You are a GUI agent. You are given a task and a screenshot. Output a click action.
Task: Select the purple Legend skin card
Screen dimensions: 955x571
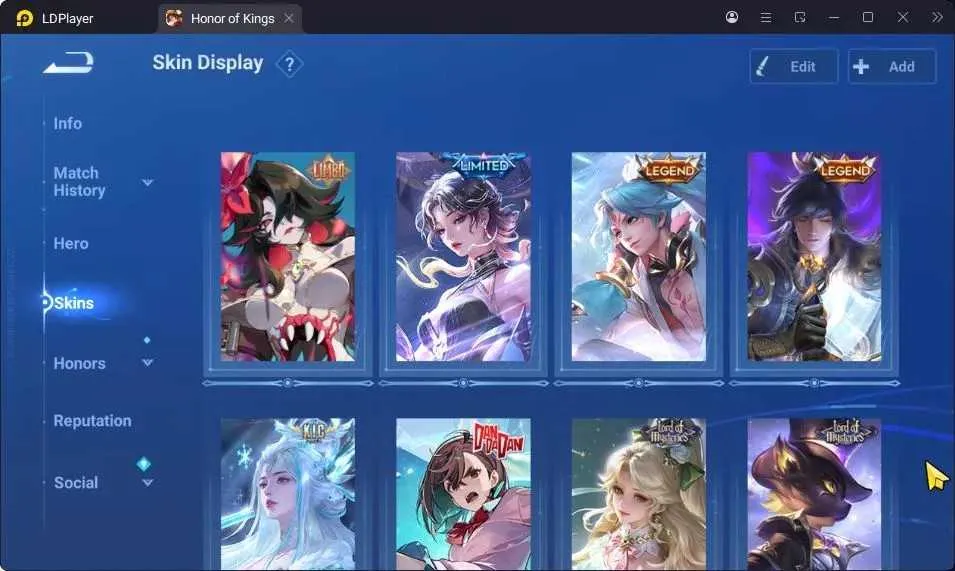coord(814,256)
